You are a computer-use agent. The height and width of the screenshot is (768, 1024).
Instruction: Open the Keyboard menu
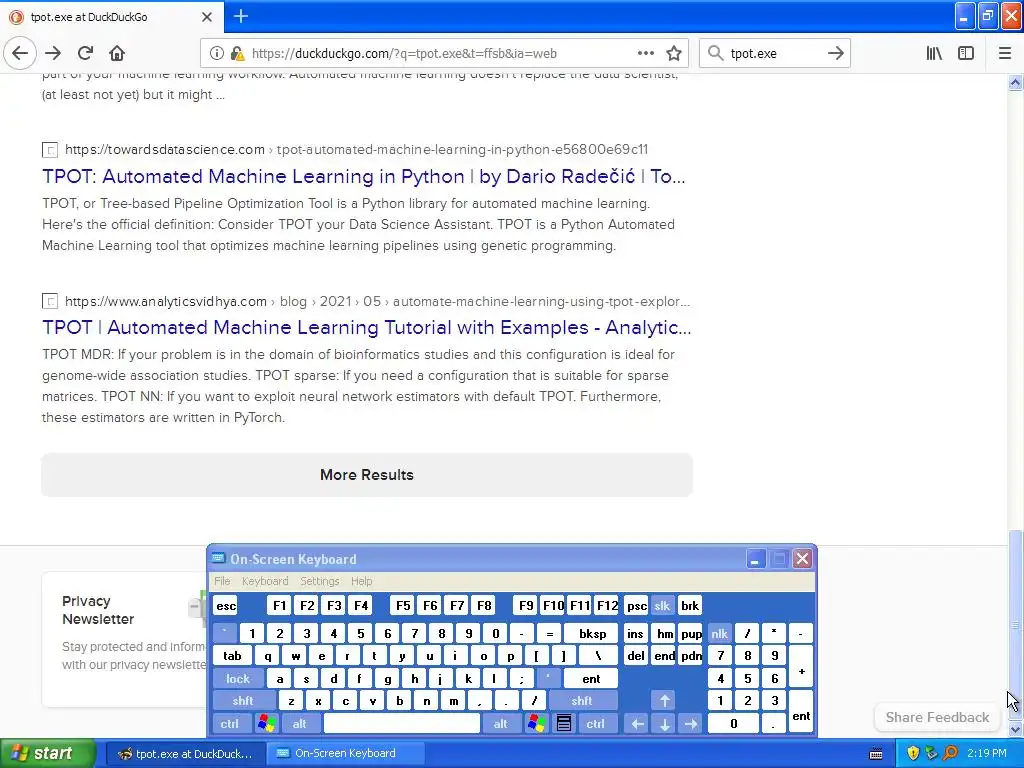click(264, 581)
